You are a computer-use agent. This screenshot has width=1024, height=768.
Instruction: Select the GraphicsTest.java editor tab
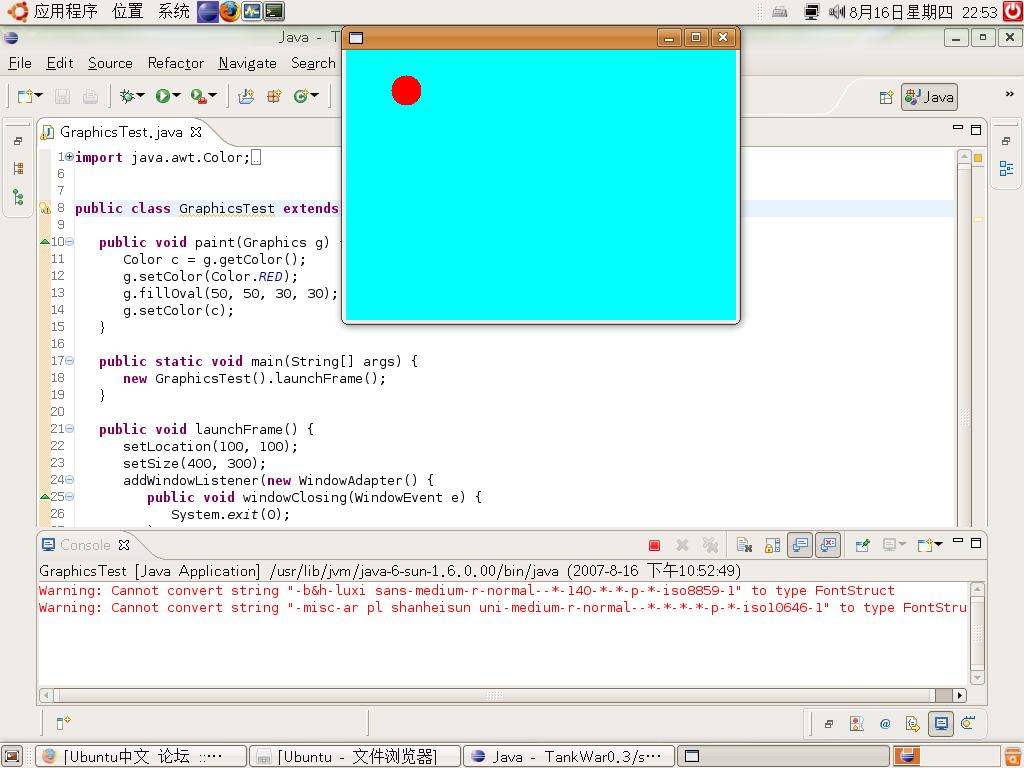121,133
